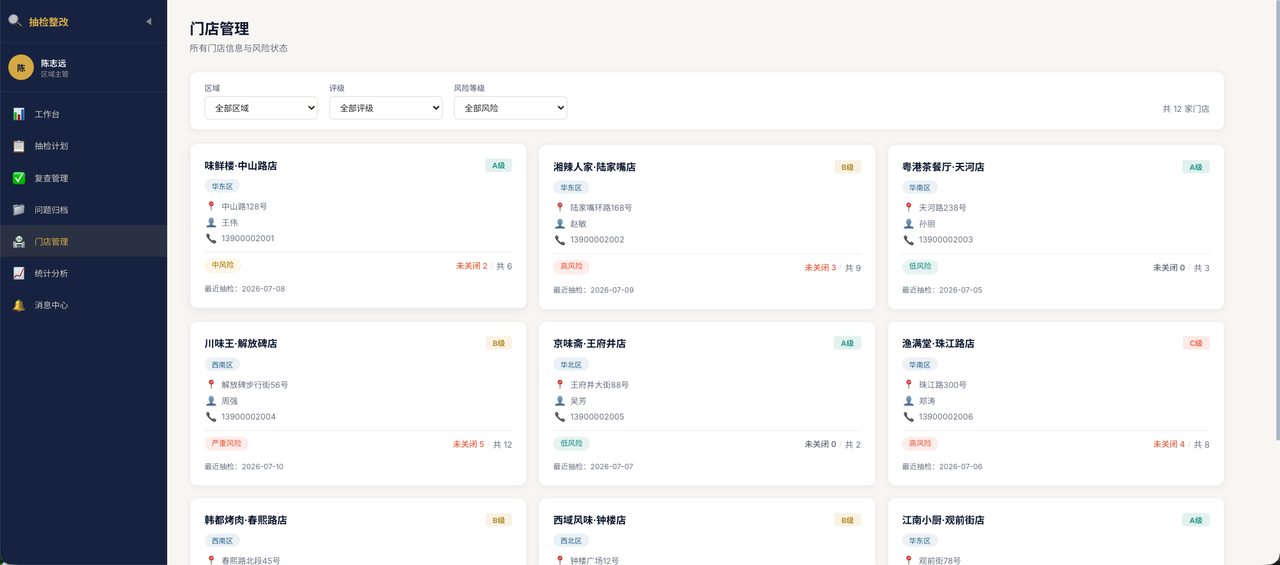Click person icon beside 周强
The width and height of the screenshot is (1280, 565).
211,400
